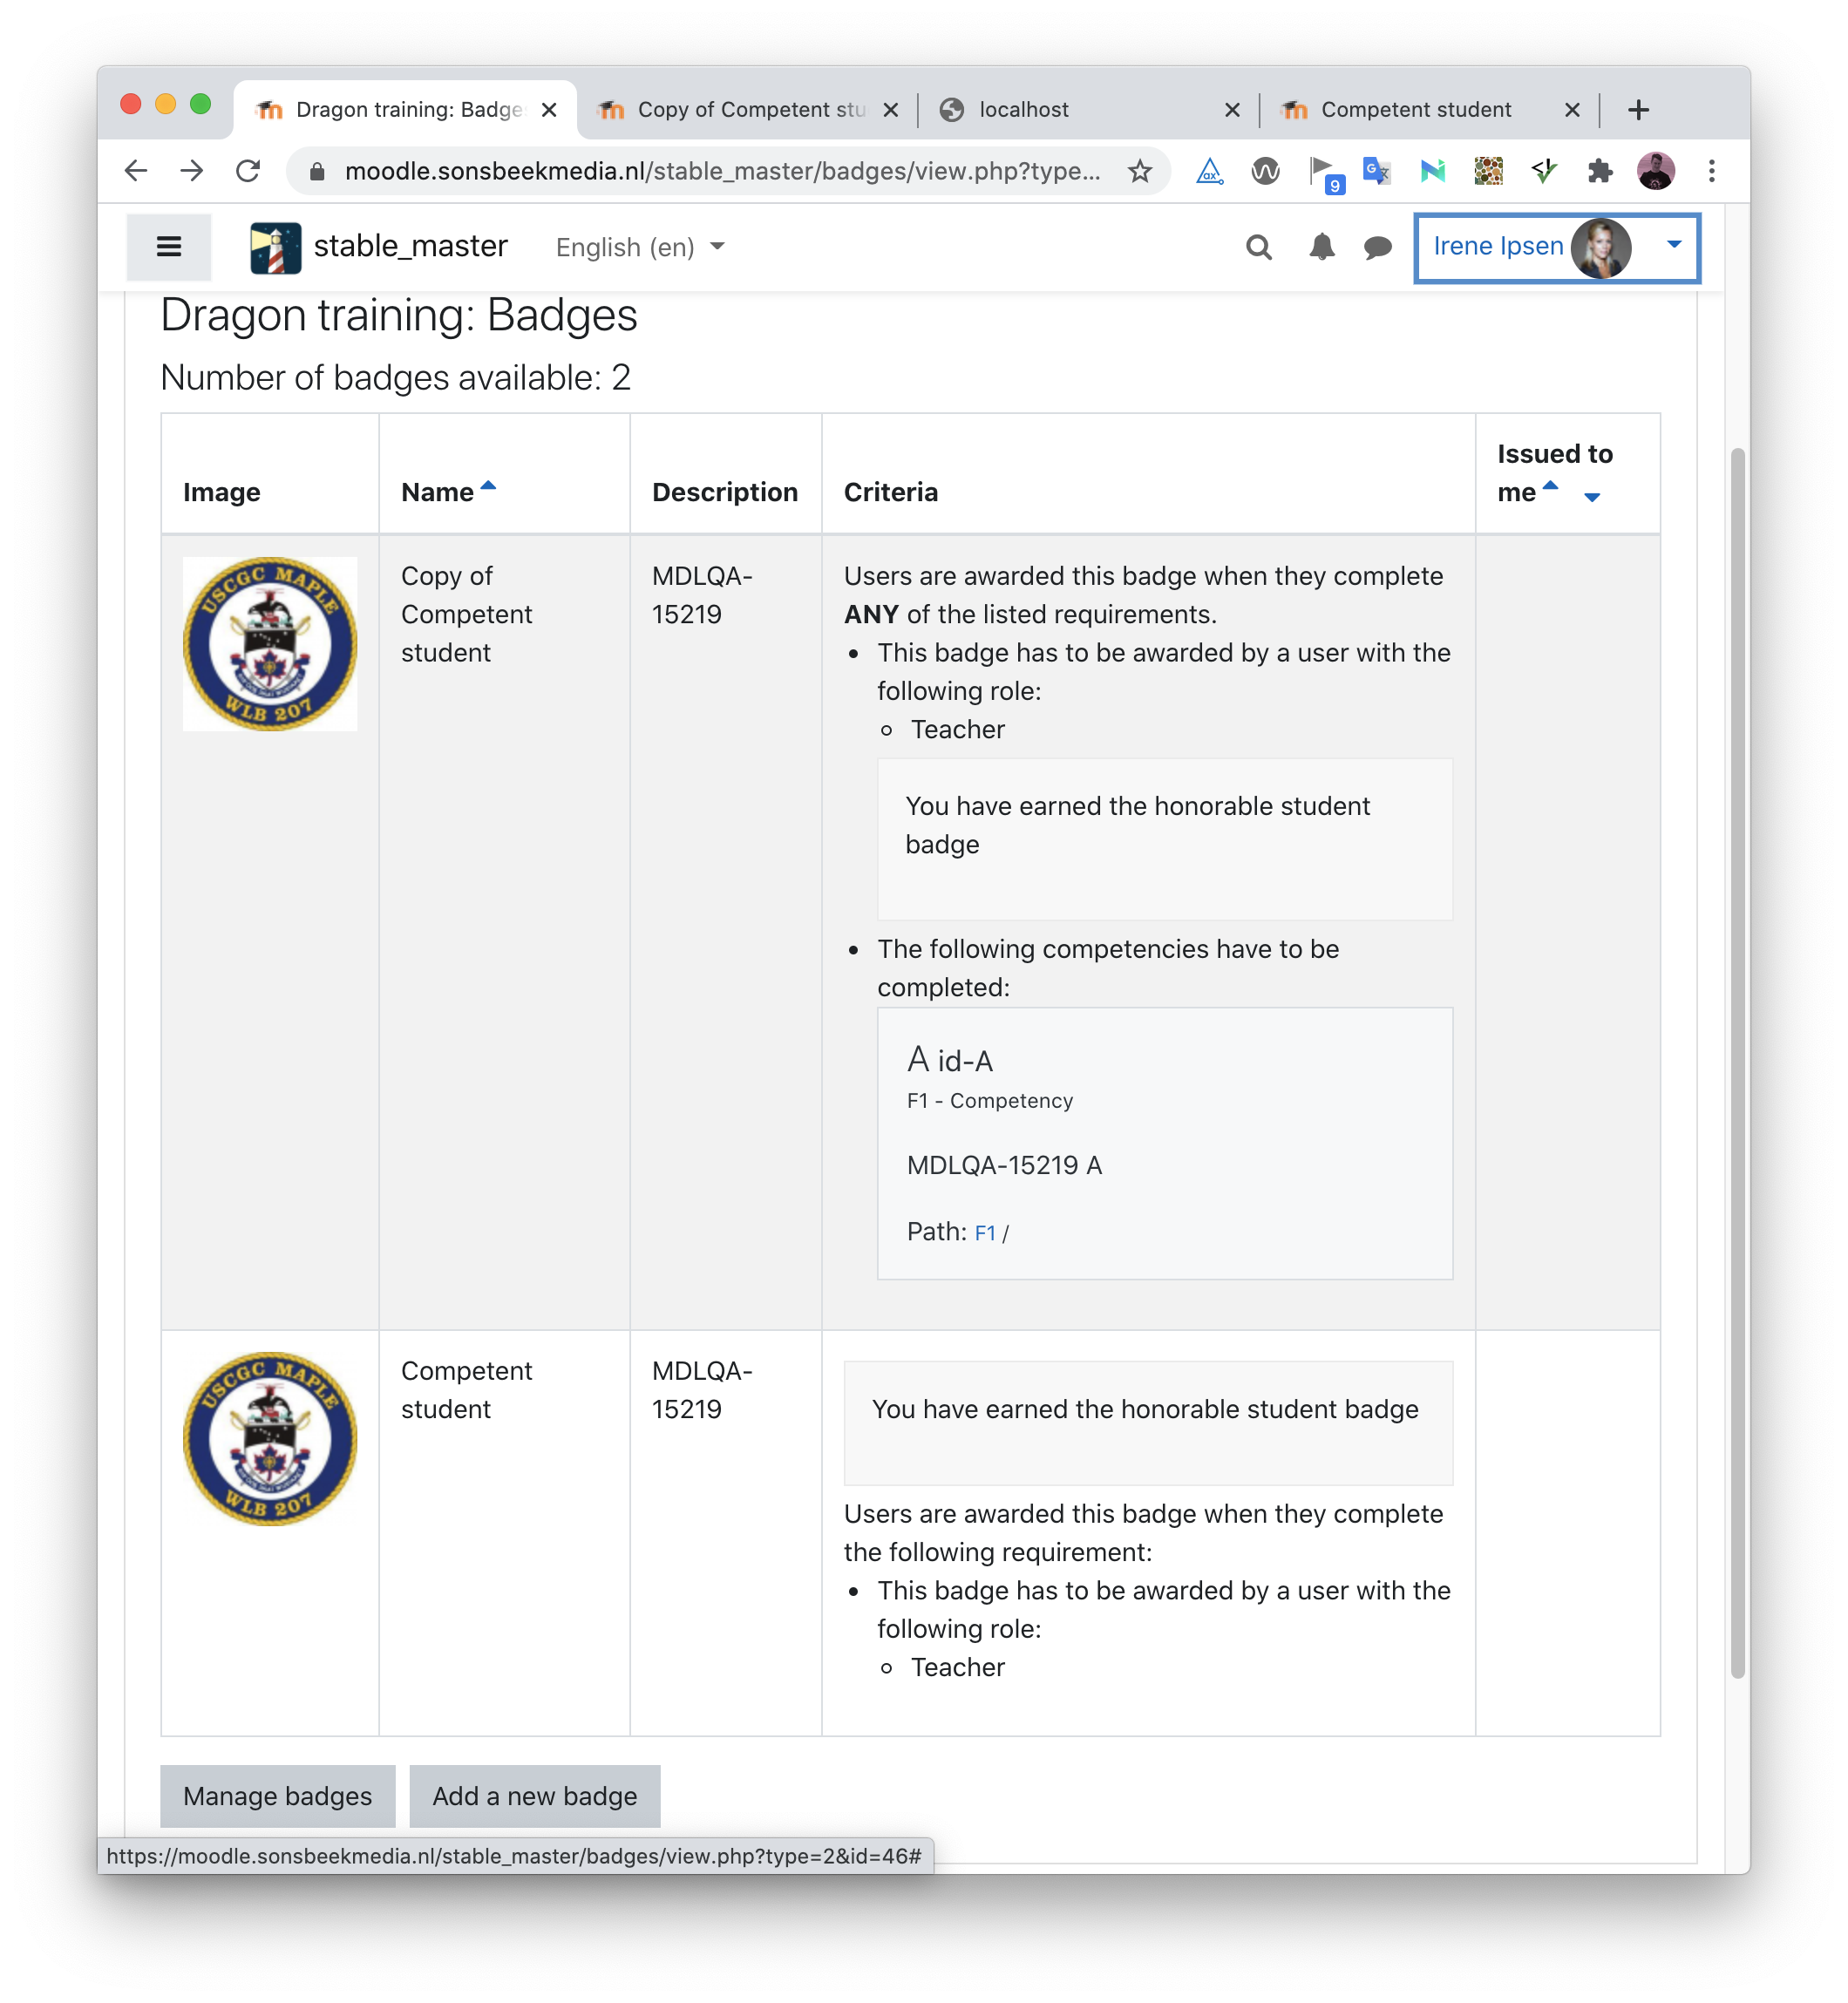The image size is (1848, 2003).
Task: Open the Extensions puzzle piece menu
Action: (x=1600, y=171)
